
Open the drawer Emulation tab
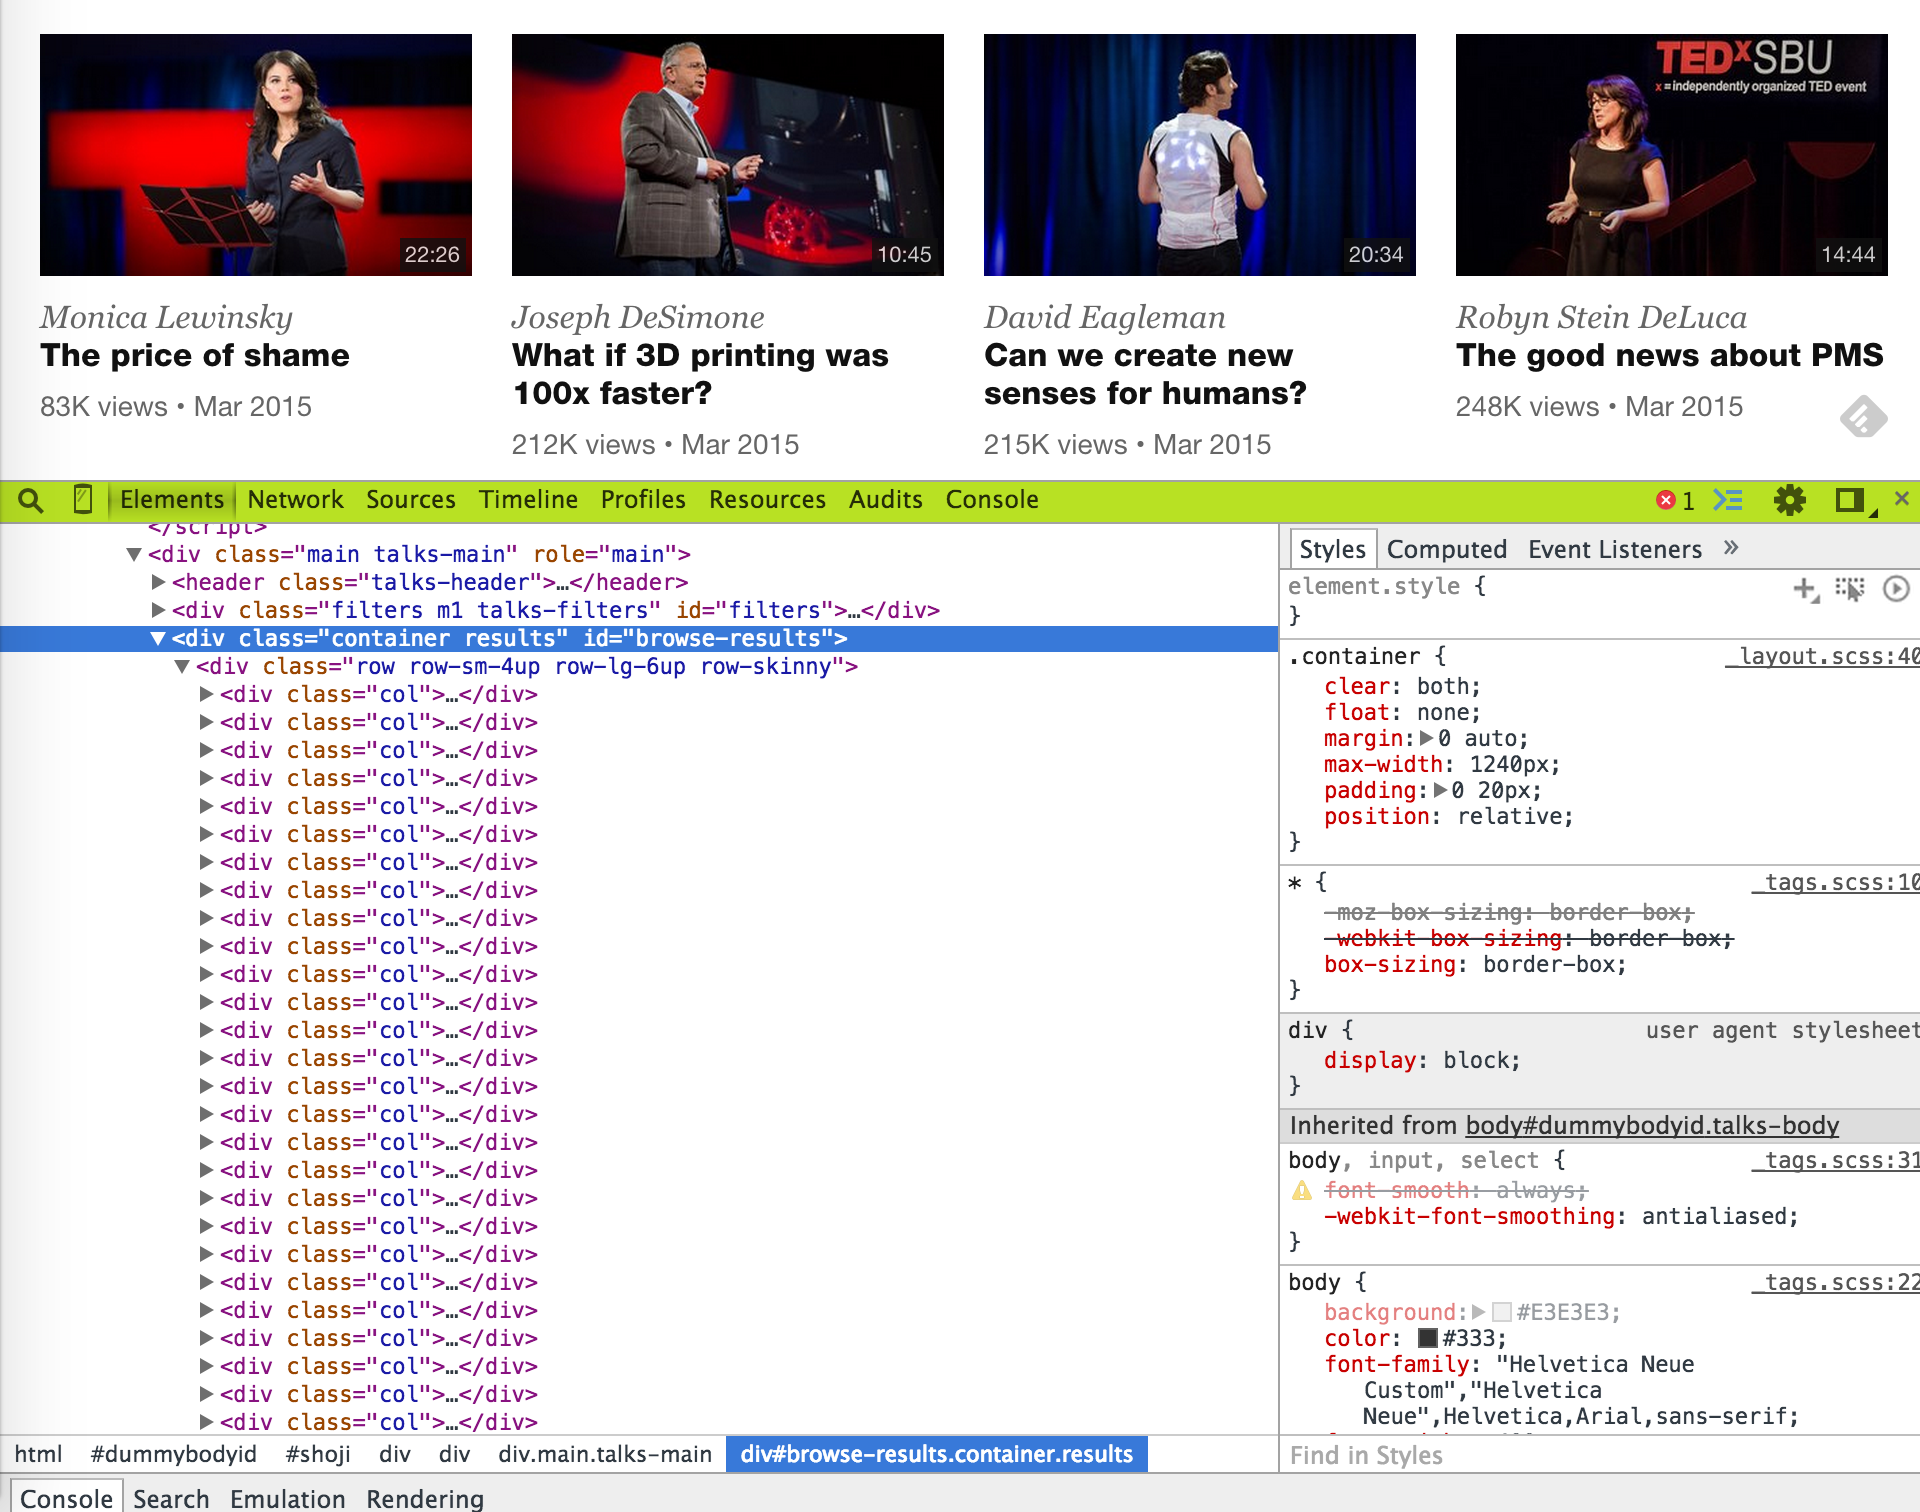click(288, 1498)
